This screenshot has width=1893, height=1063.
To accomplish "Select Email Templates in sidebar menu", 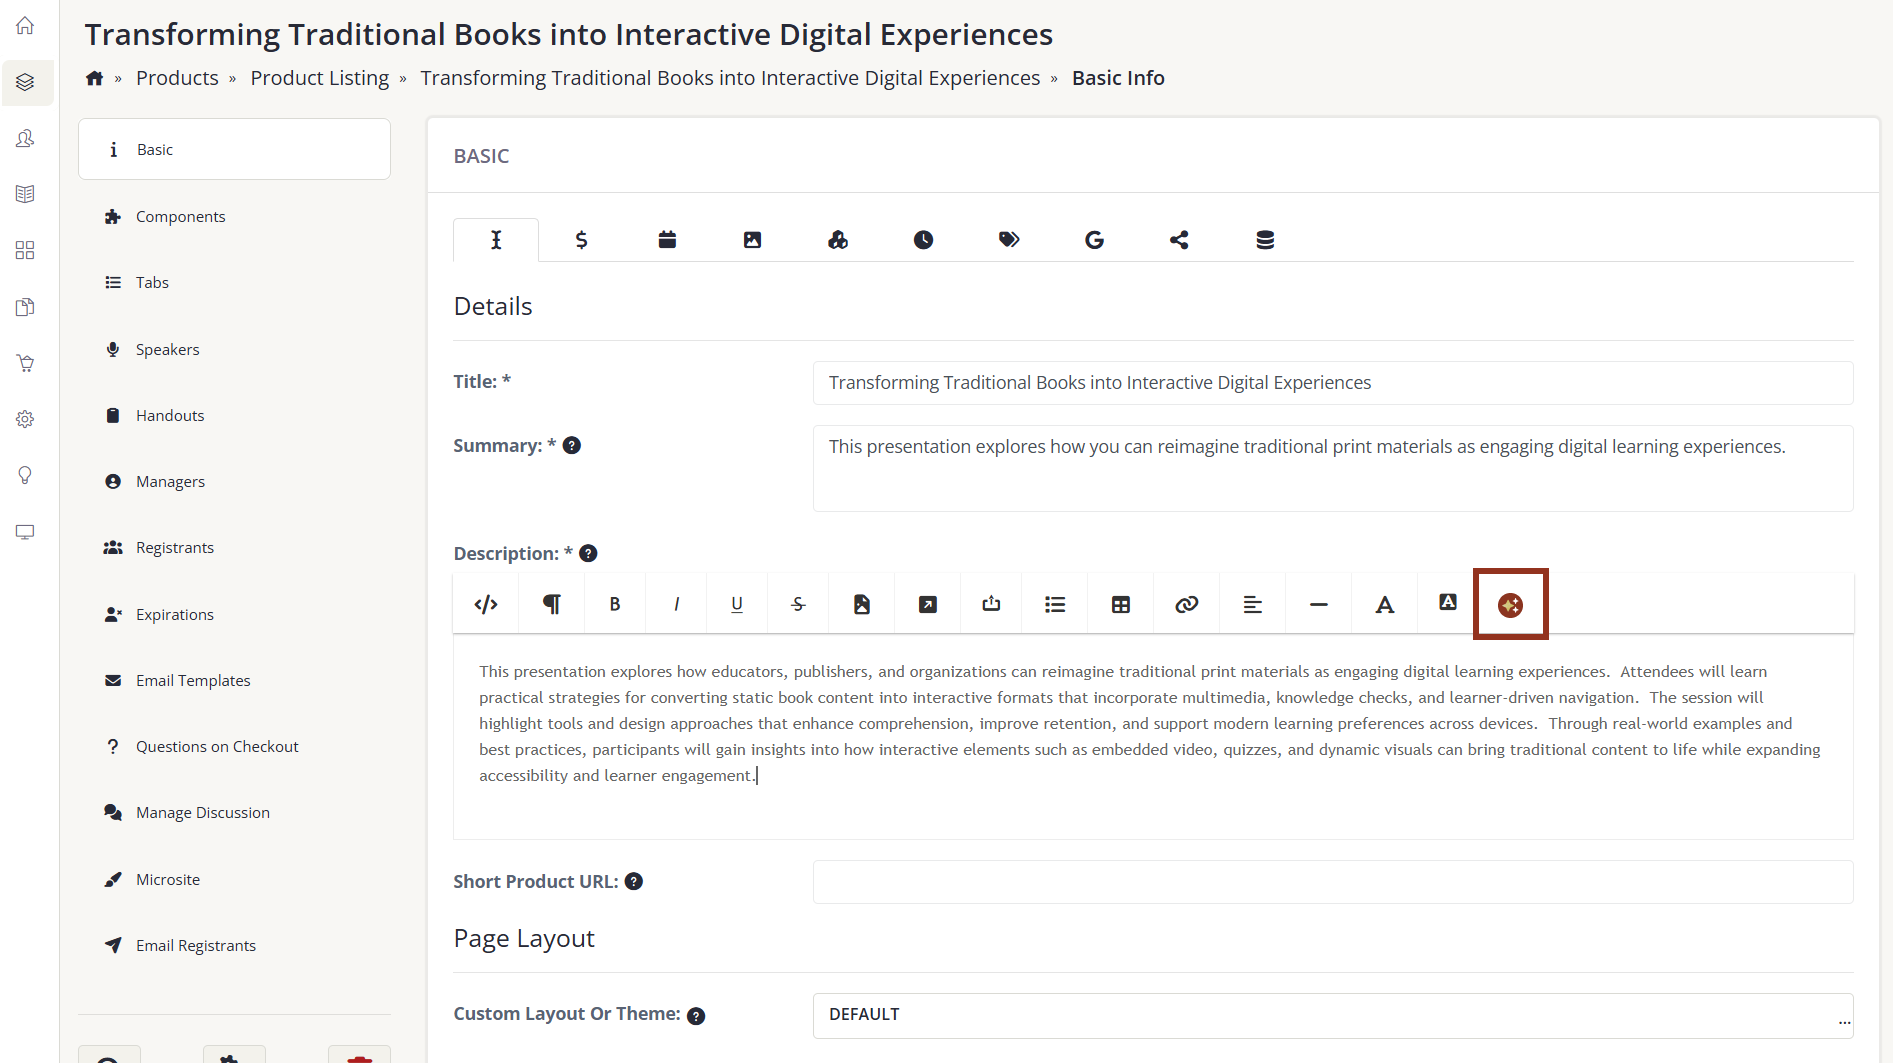I will [193, 680].
